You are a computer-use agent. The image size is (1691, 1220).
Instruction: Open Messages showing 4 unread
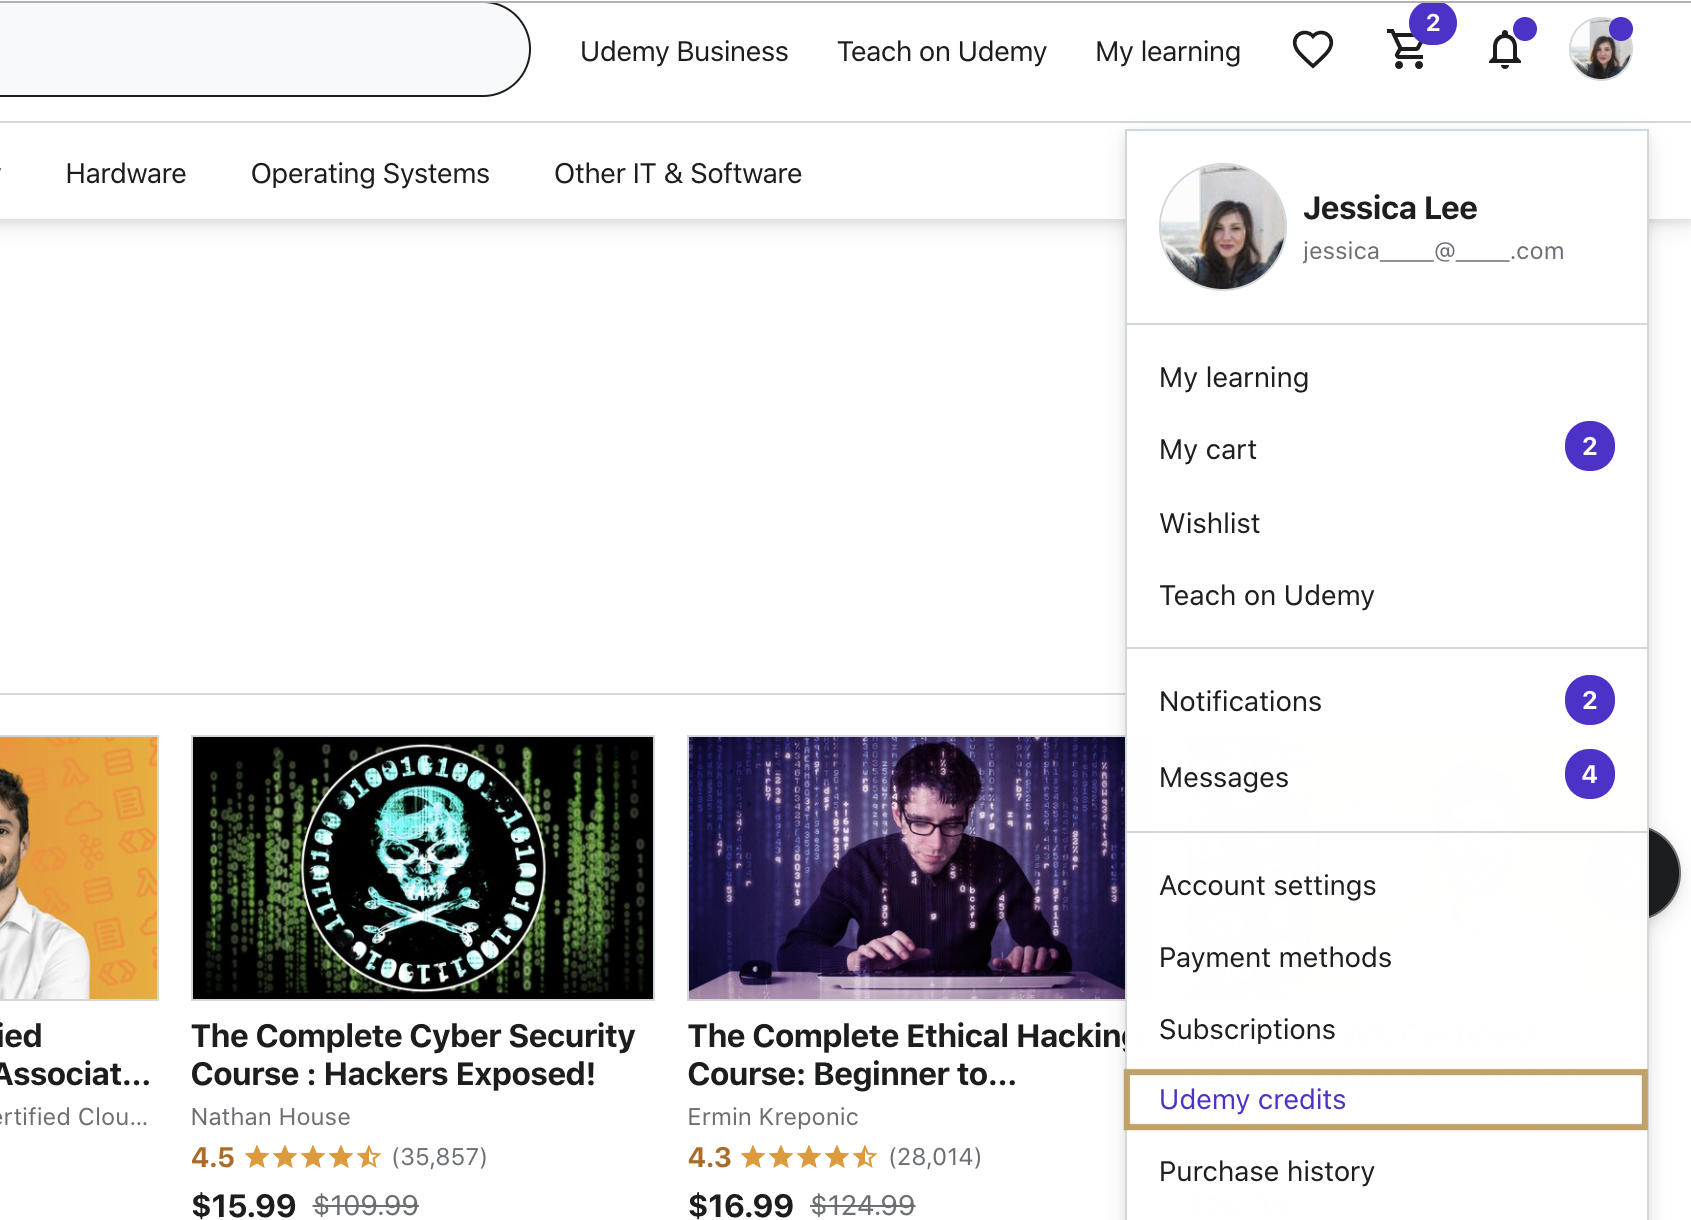point(1223,777)
